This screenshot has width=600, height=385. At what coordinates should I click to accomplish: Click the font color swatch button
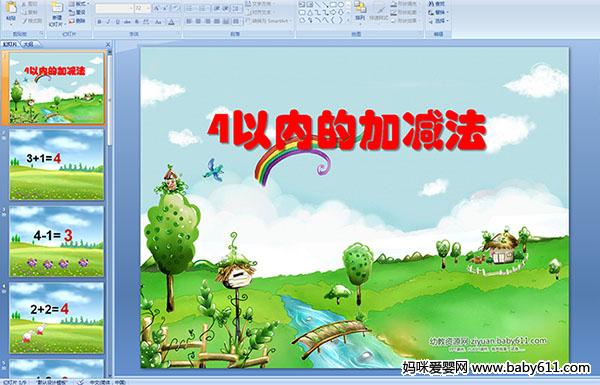tap(171, 22)
